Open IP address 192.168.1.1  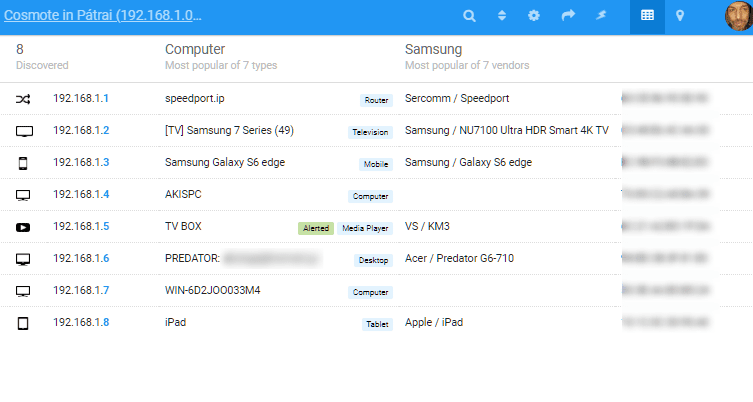point(81,98)
